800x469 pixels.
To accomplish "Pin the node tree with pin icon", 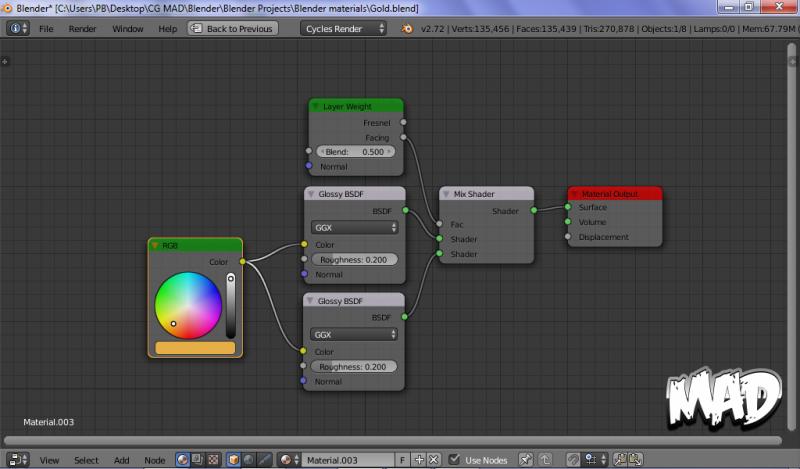I will [x=527, y=460].
